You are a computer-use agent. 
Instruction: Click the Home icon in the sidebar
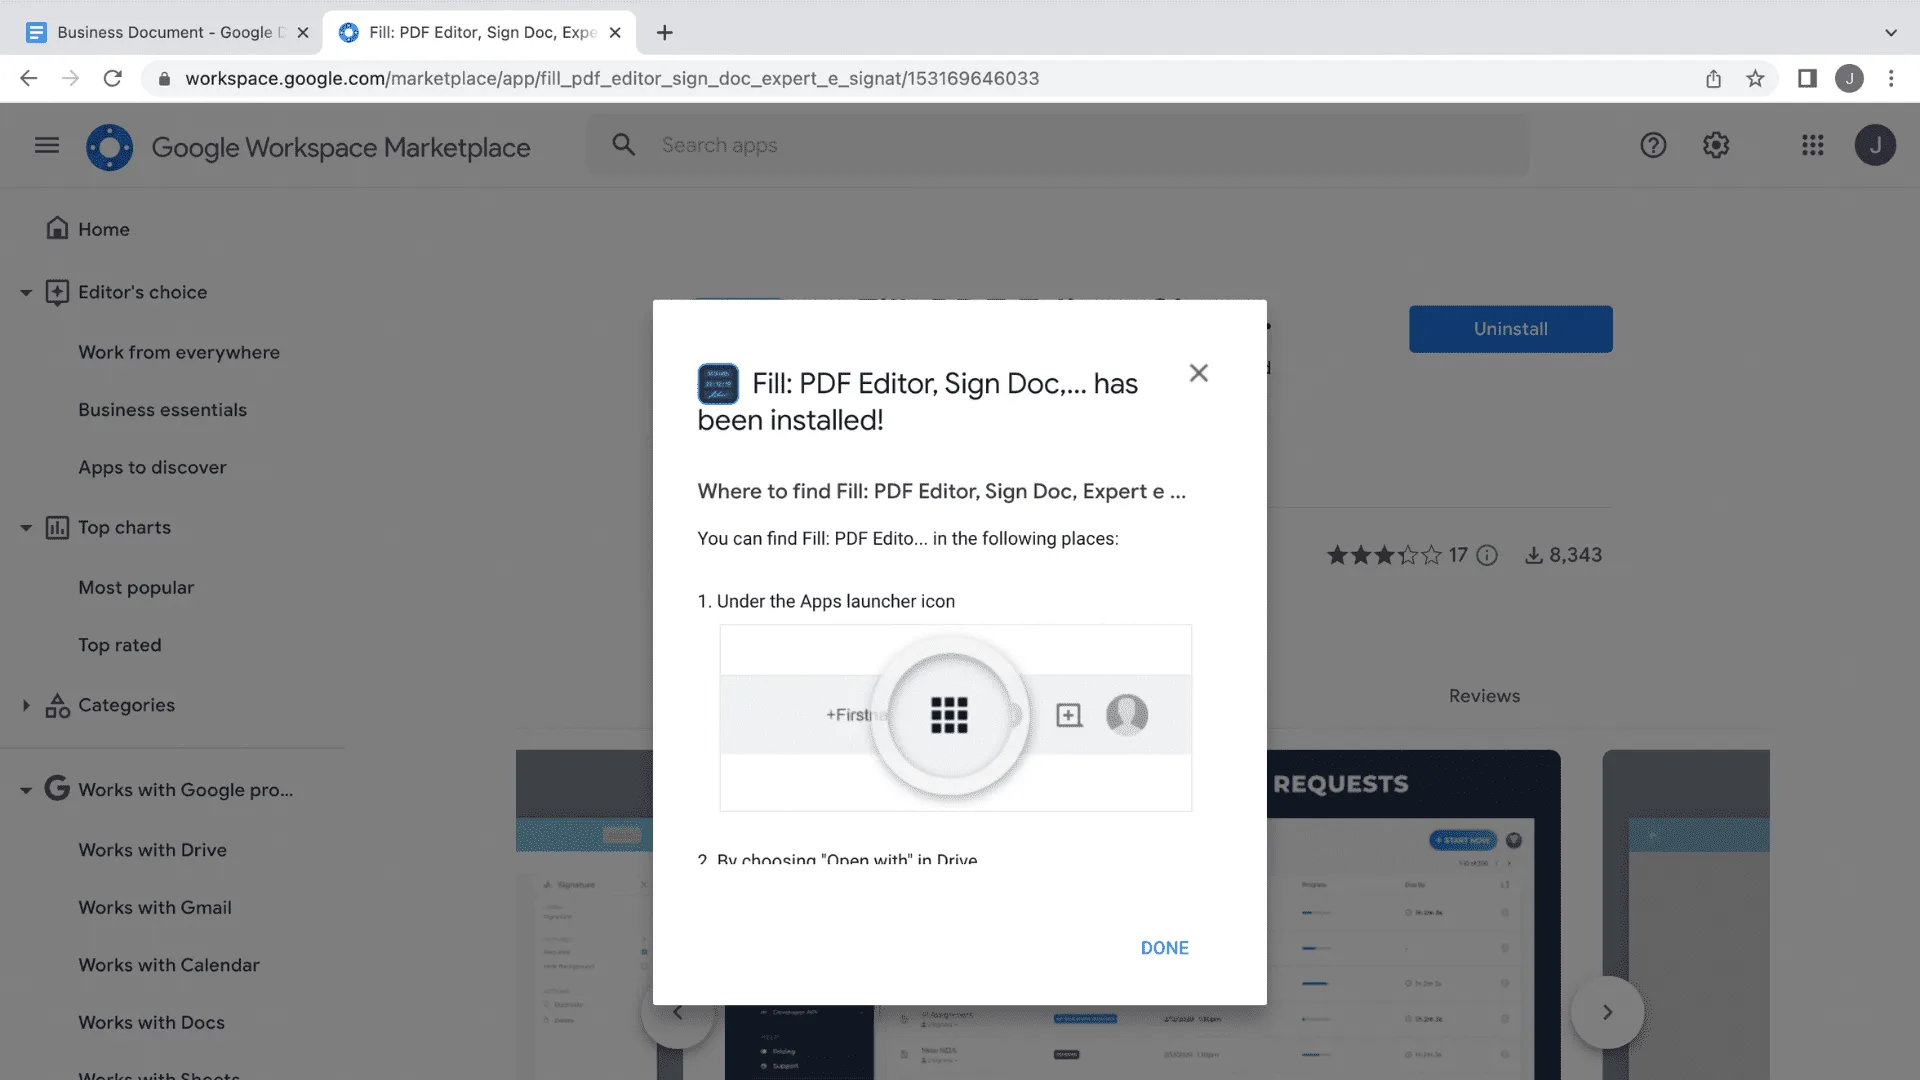point(58,228)
